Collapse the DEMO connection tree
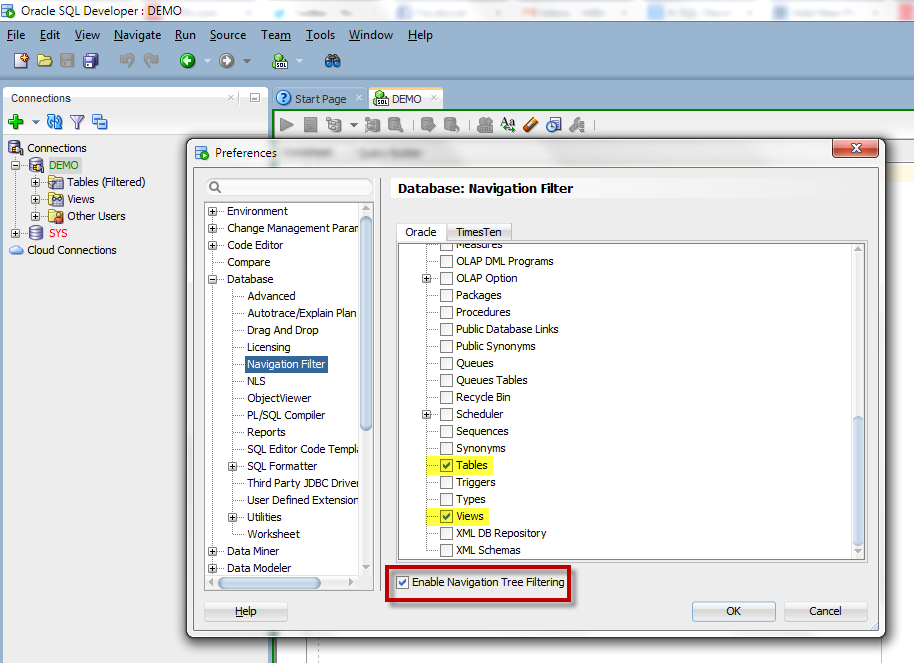The width and height of the screenshot is (914, 663). point(14,164)
